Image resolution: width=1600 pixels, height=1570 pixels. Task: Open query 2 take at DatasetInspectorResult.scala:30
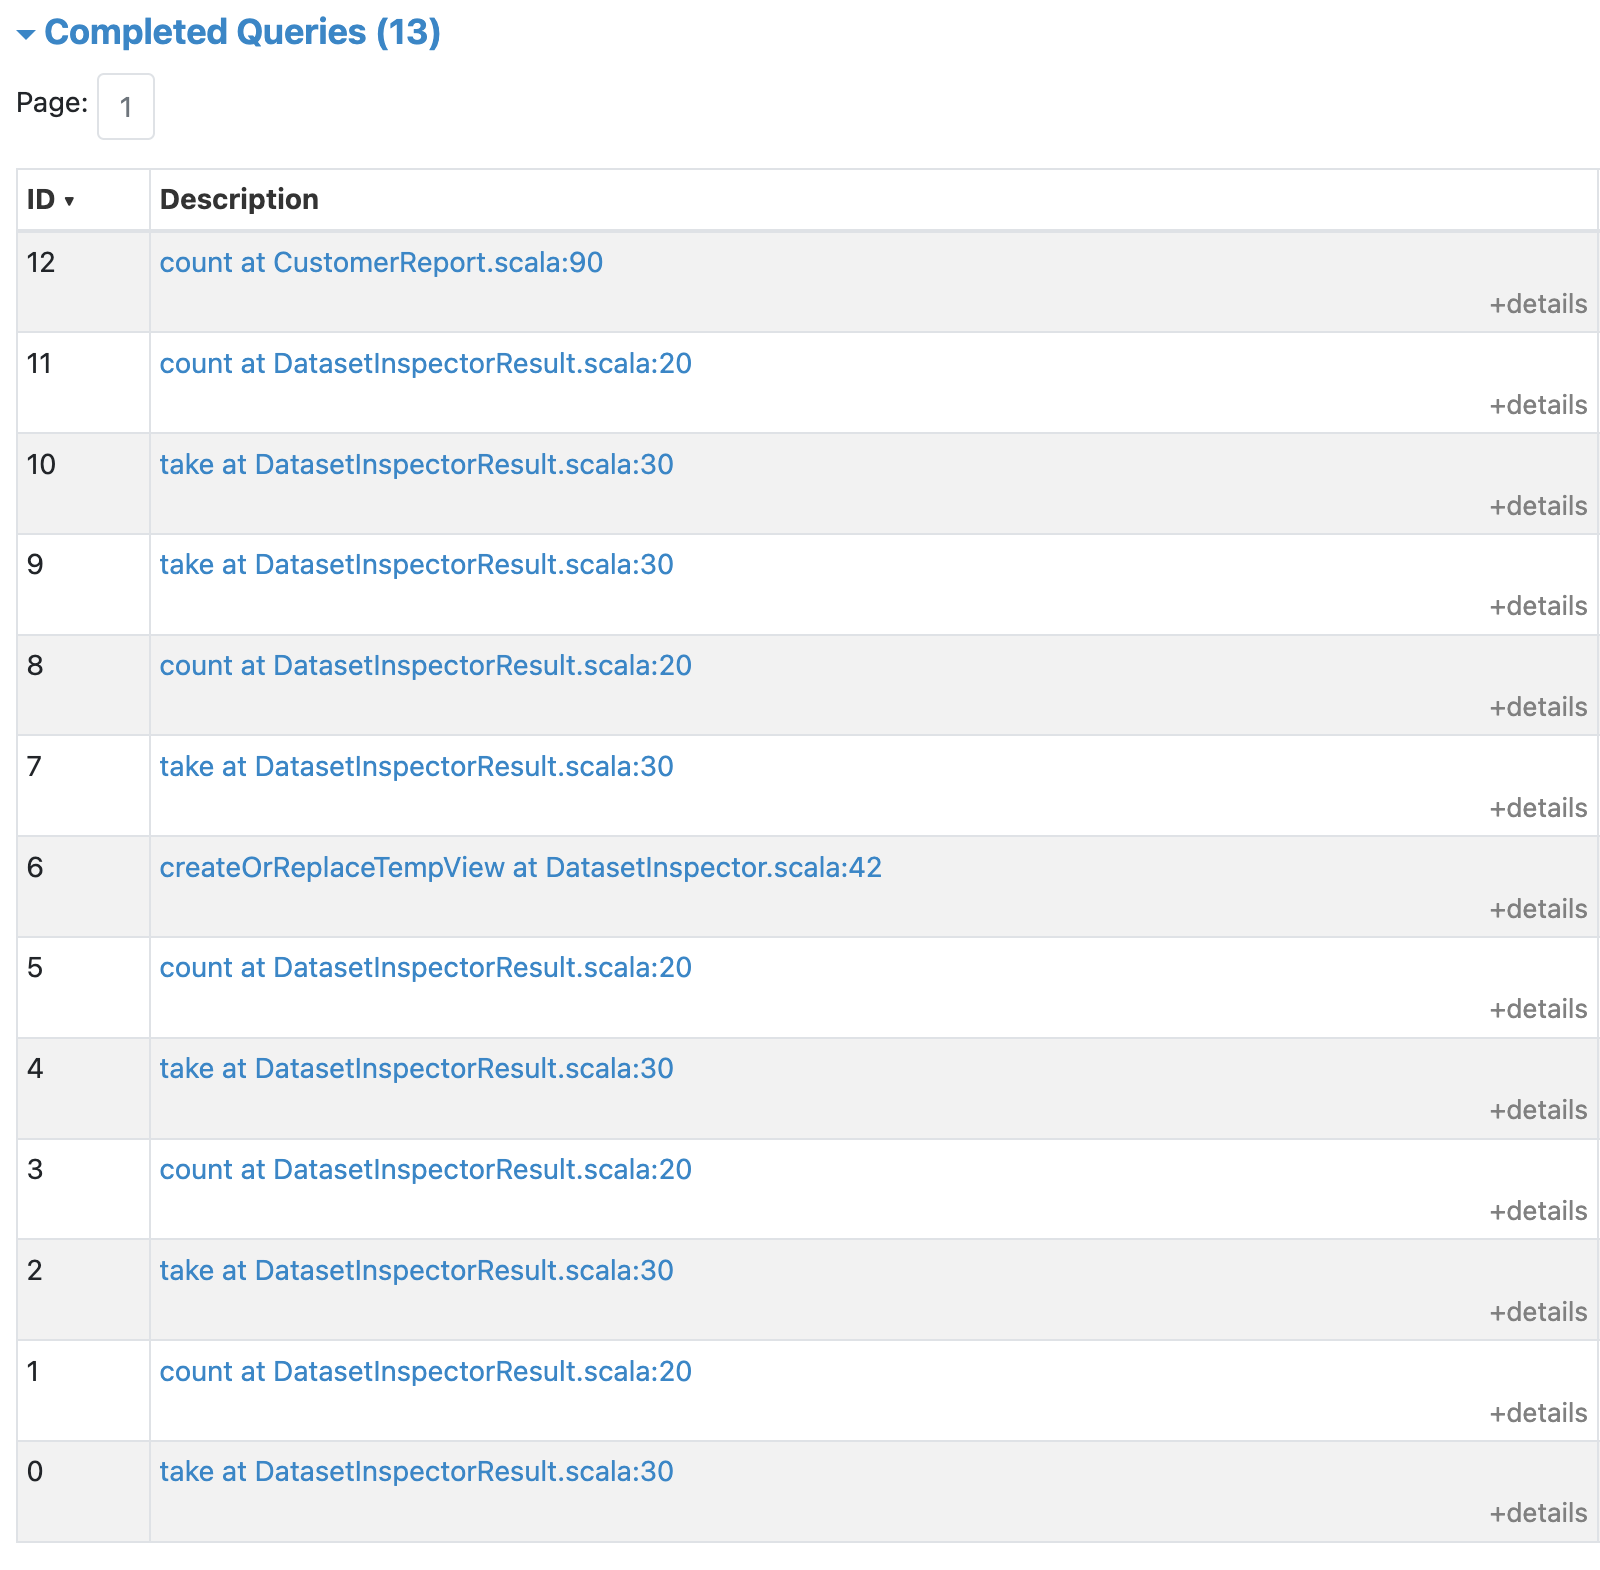click(417, 1270)
